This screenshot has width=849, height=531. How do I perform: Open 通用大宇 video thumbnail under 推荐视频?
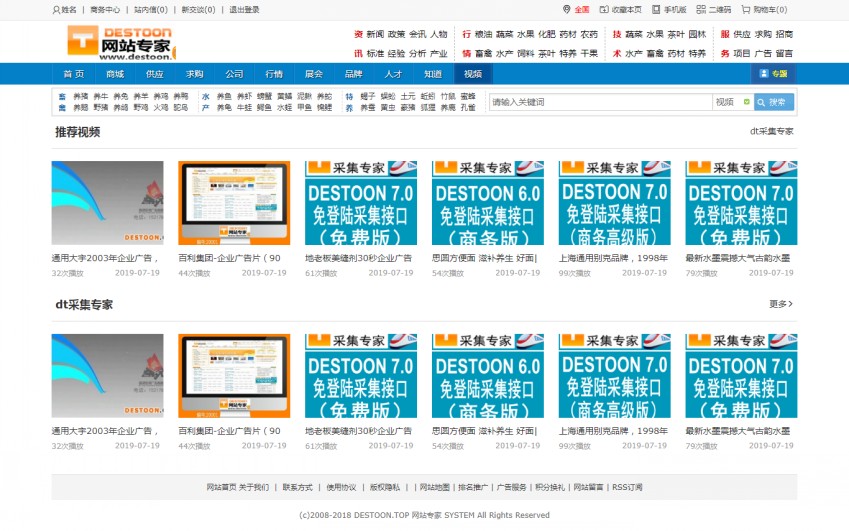coord(107,203)
